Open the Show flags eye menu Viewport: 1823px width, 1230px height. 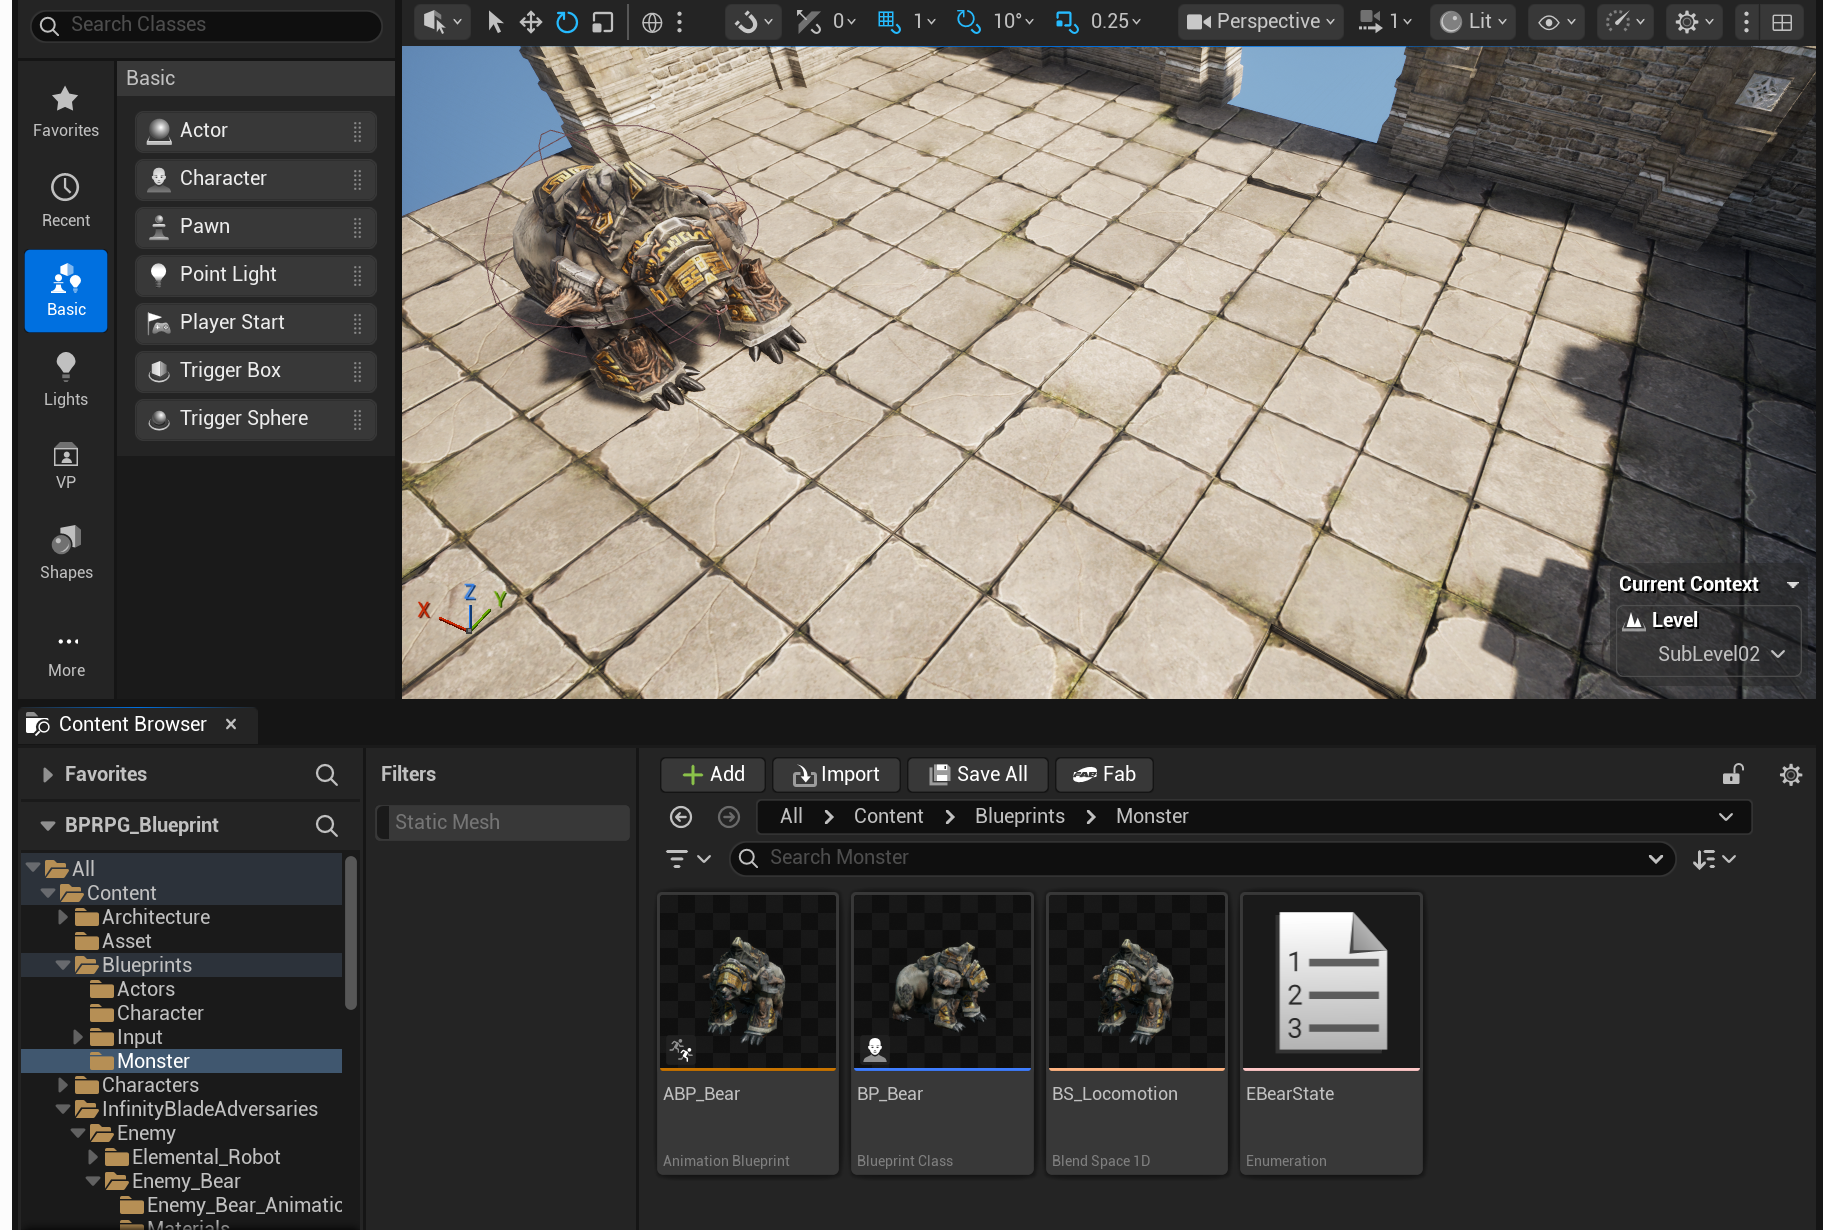pyautogui.click(x=1556, y=21)
